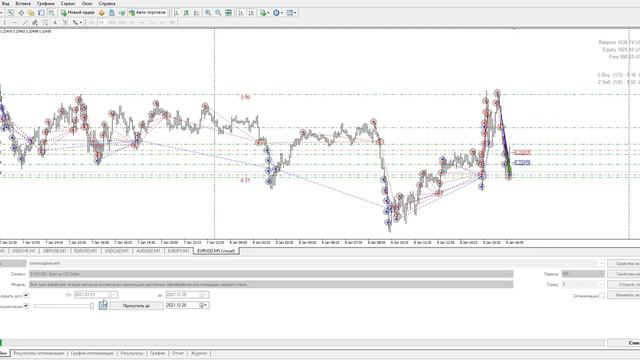Click the tester progress bar
640x360 pixels.
point(302,343)
